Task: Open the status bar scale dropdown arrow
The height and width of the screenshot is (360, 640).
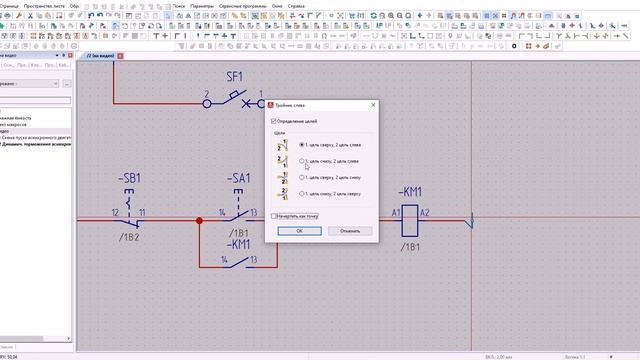Action: (x=611, y=357)
